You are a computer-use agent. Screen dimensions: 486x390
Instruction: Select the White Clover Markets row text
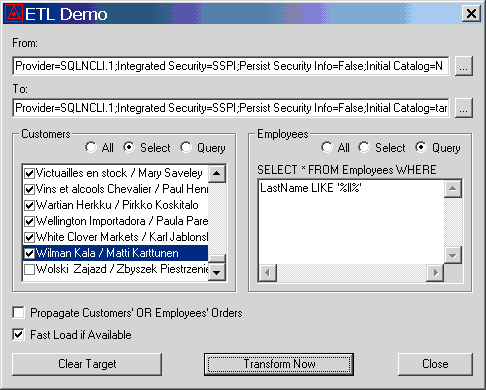pos(122,237)
